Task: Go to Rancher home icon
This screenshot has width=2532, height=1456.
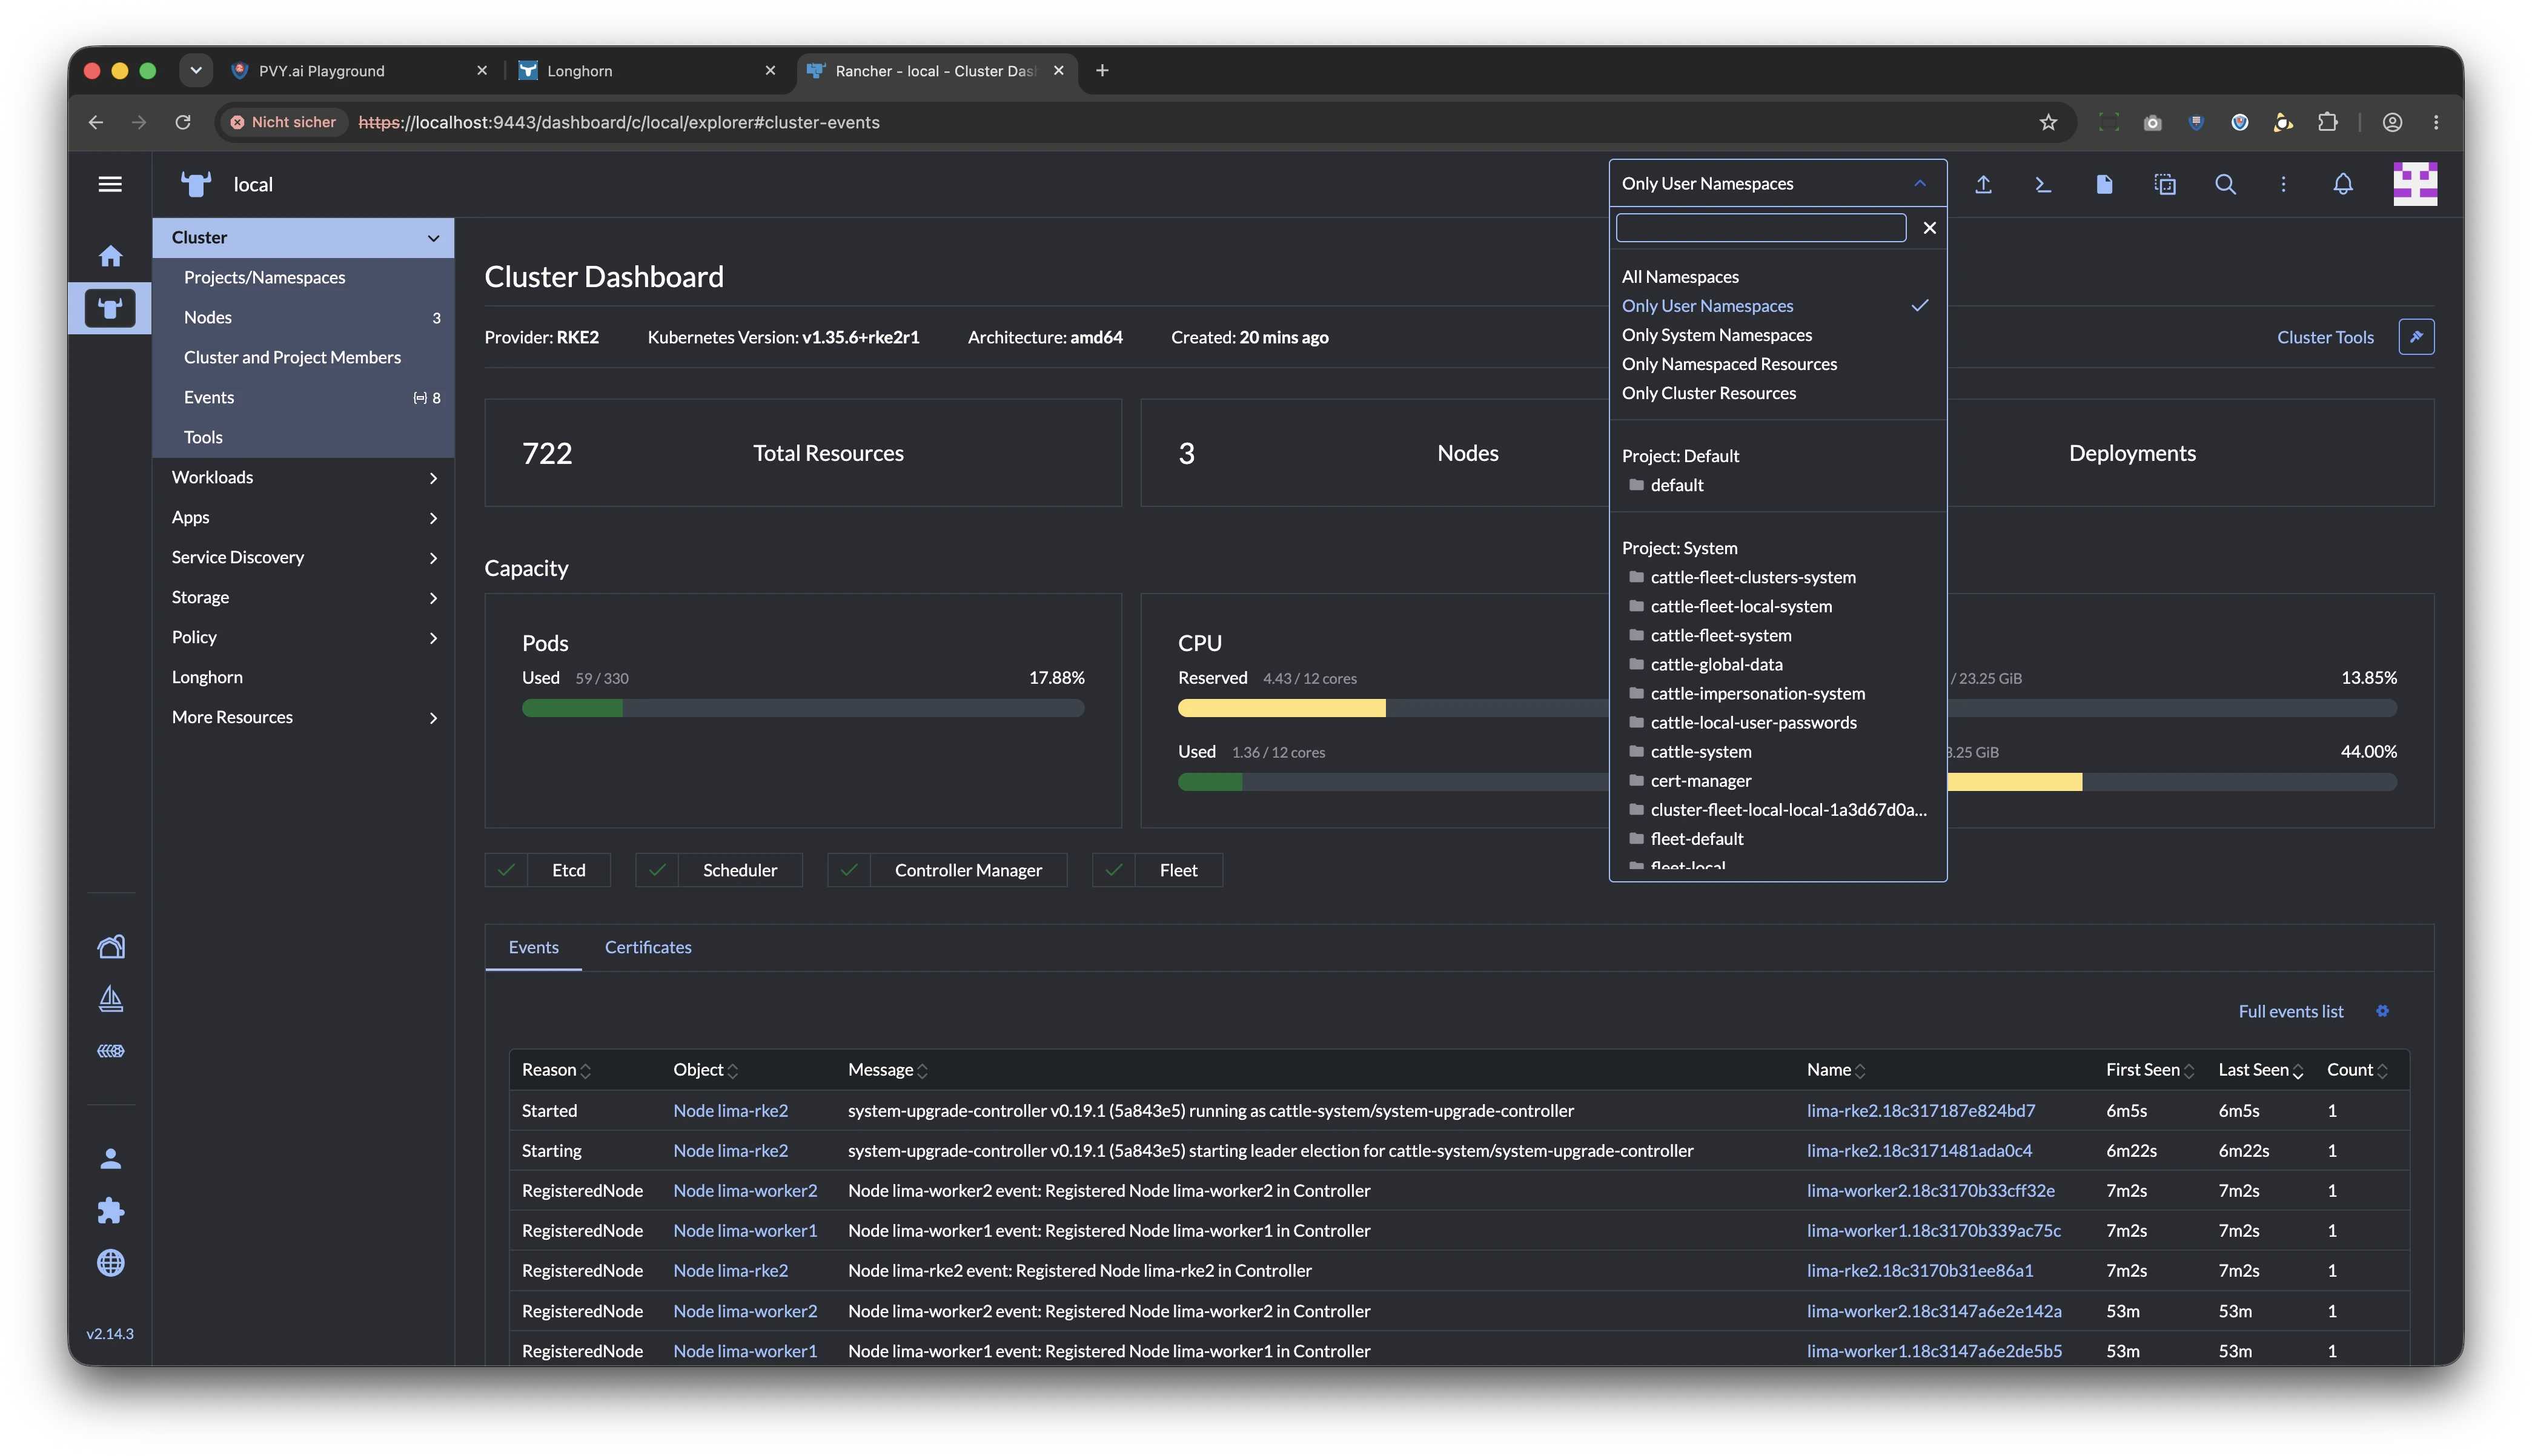Action: [x=110, y=256]
